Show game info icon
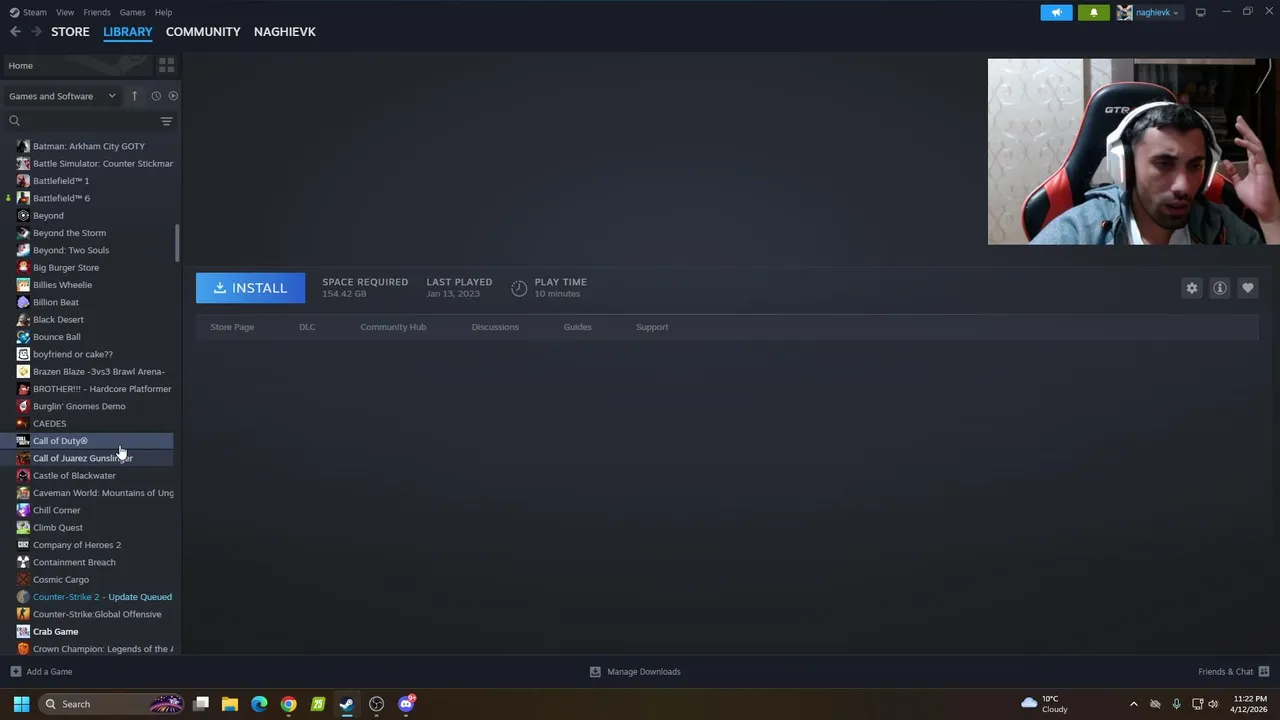This screenshot has width=1280, height=720. point(1220,288)
